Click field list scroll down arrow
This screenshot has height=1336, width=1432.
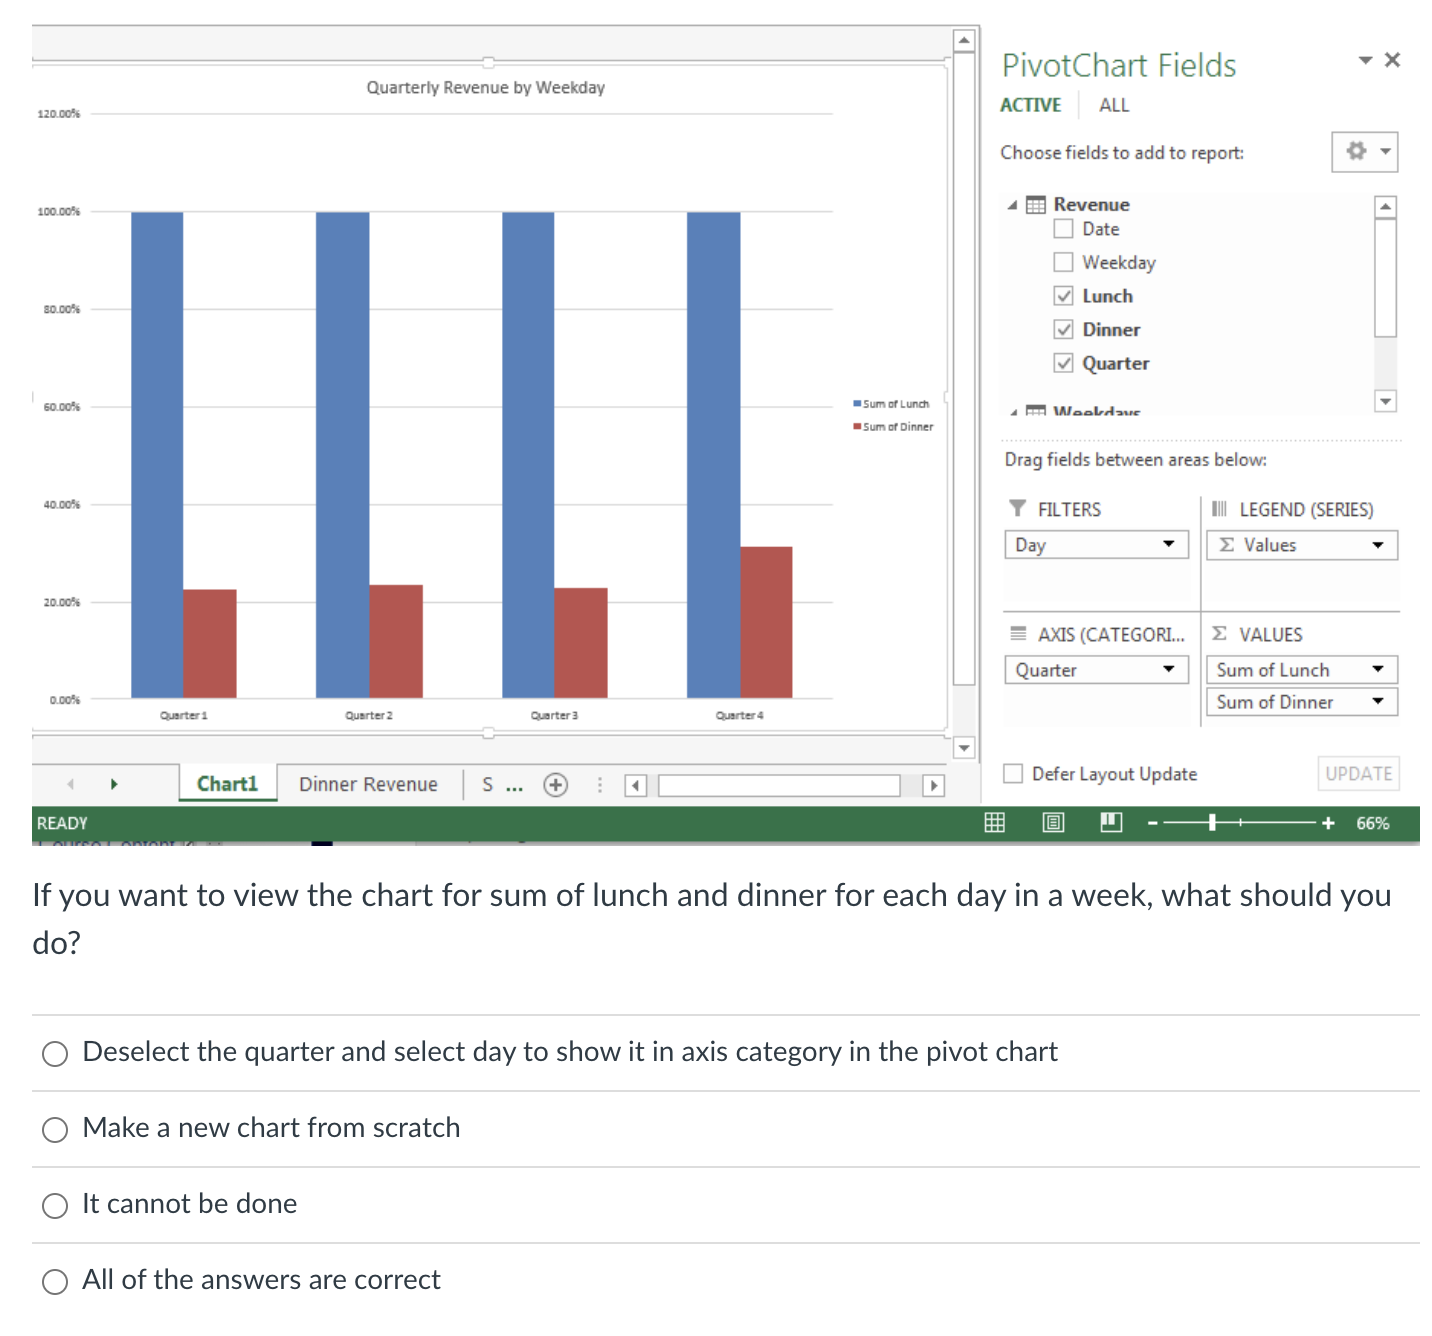pos(1385,401)
